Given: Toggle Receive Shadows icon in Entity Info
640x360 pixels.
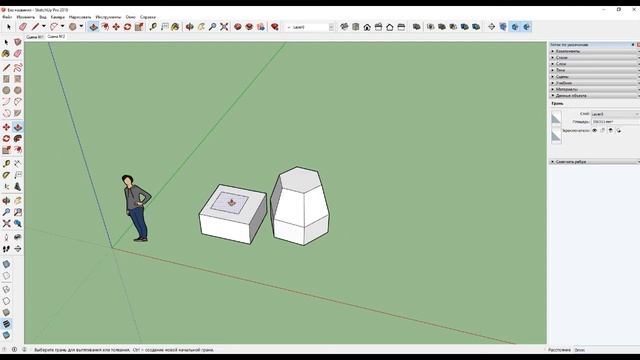Looking at the screenshot, I should coord(611,130).
